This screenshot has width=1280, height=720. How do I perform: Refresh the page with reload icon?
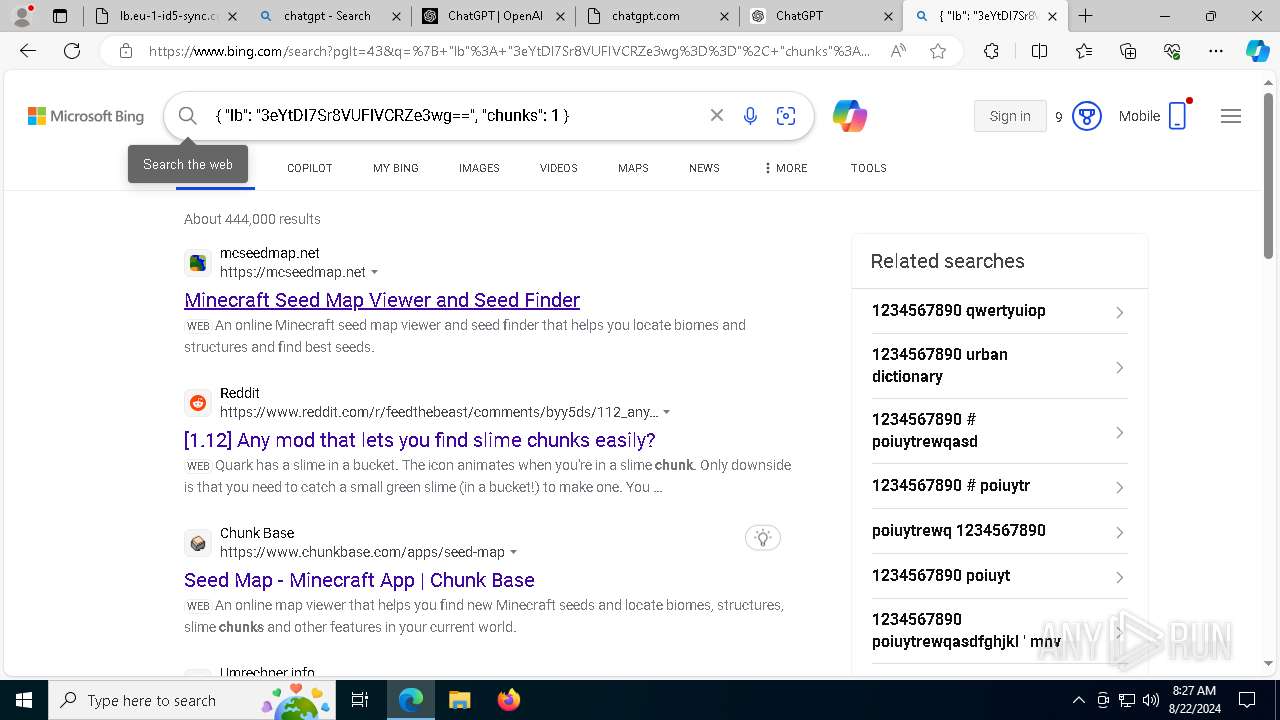point(72,51)
